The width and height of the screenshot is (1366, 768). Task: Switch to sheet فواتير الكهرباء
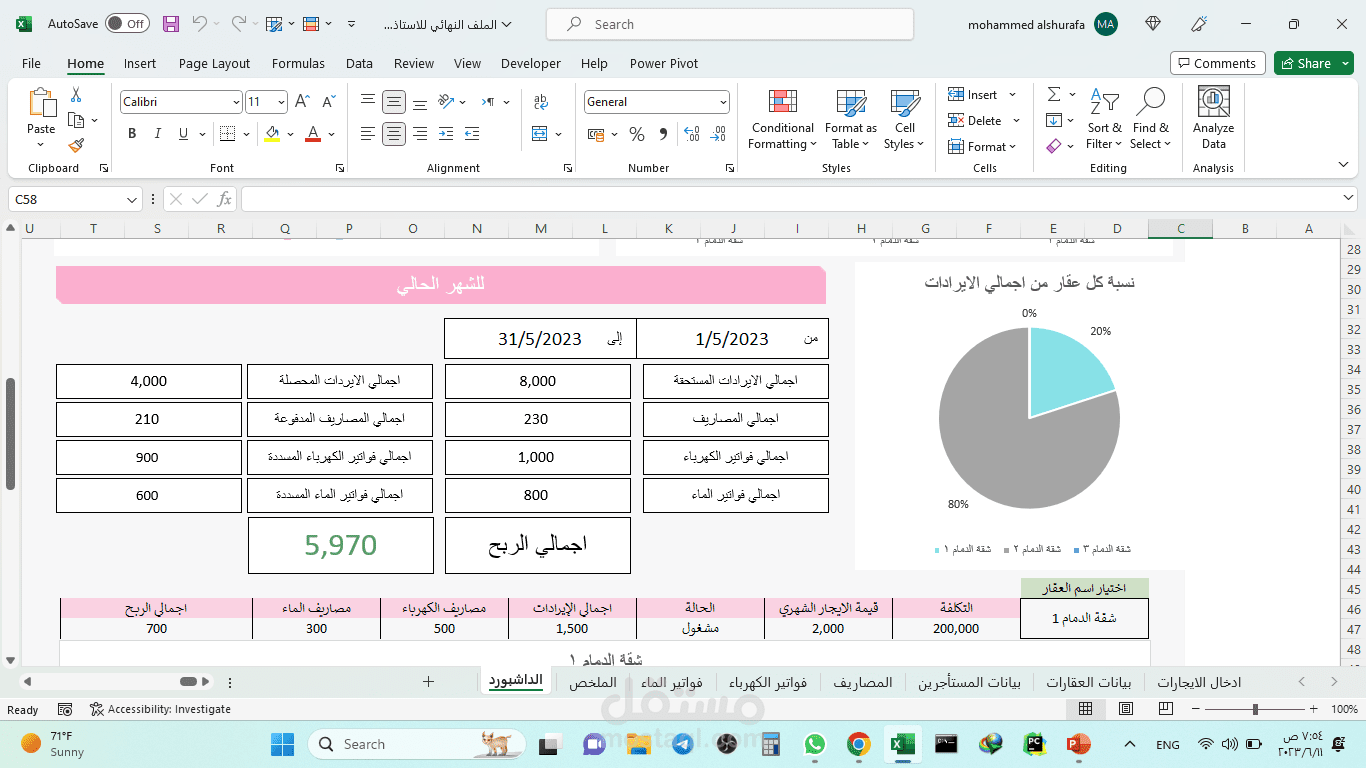click(768, 682)
